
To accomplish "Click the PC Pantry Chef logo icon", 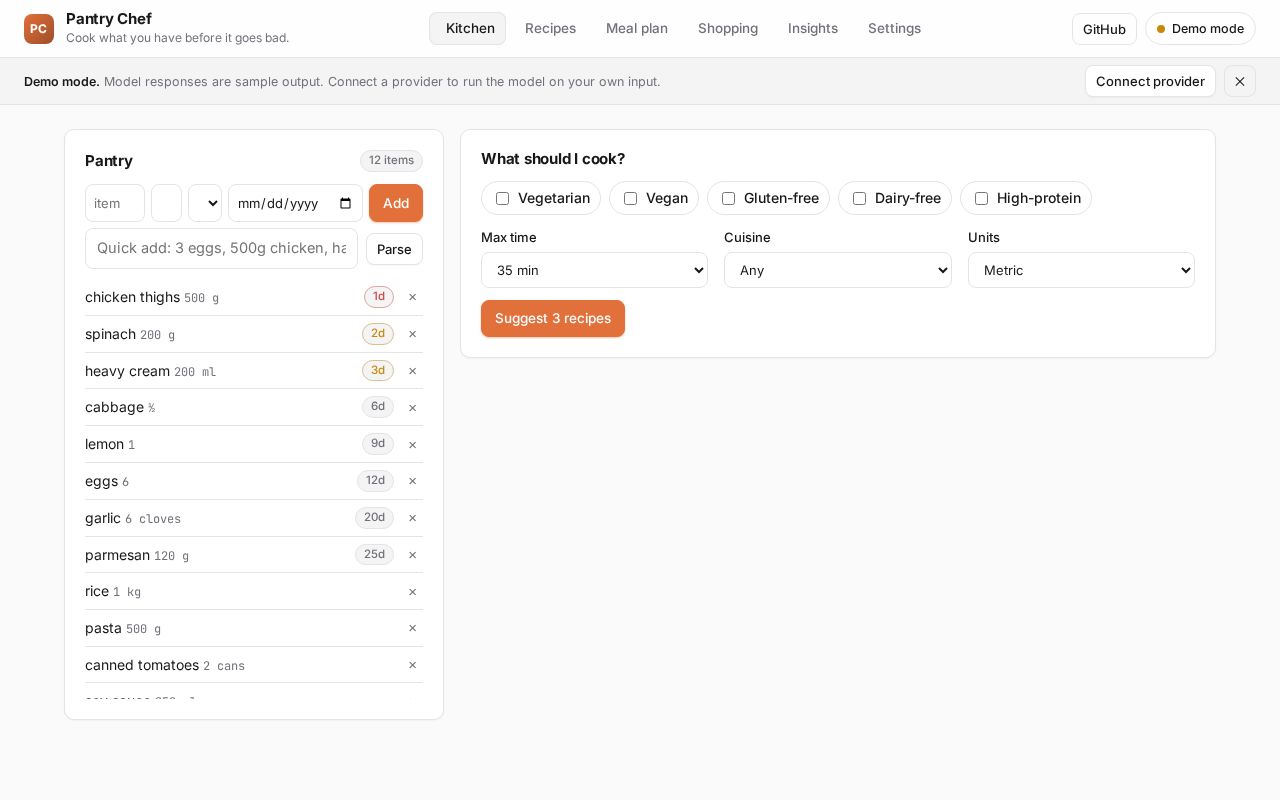I will [x=39, y=29].
